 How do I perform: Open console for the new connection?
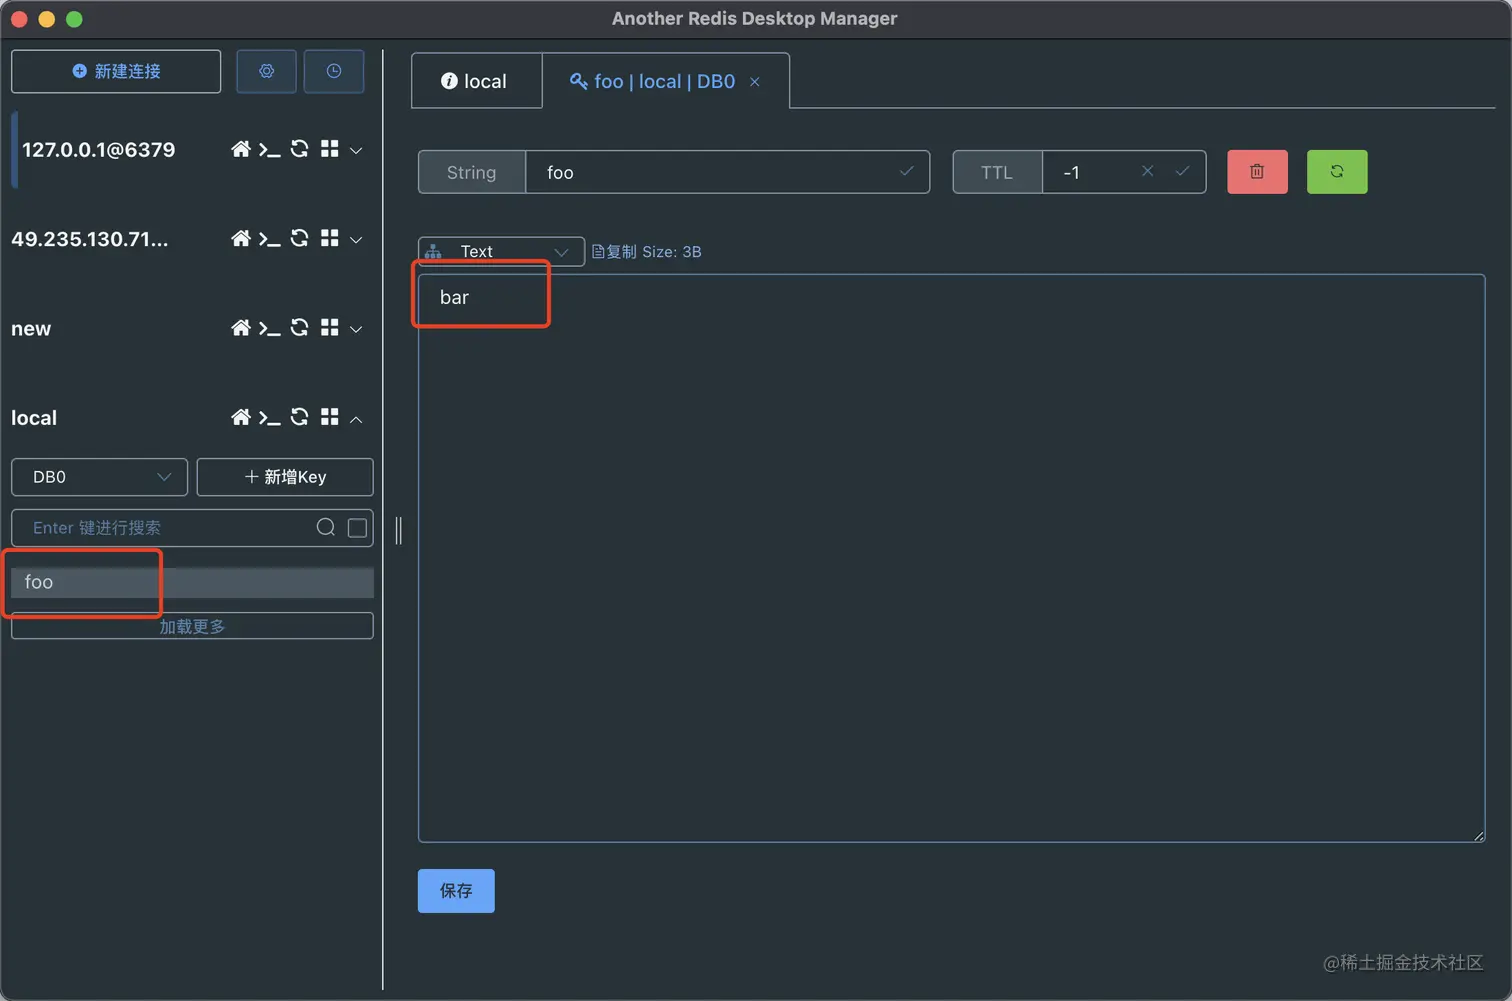tap(269, 329)
